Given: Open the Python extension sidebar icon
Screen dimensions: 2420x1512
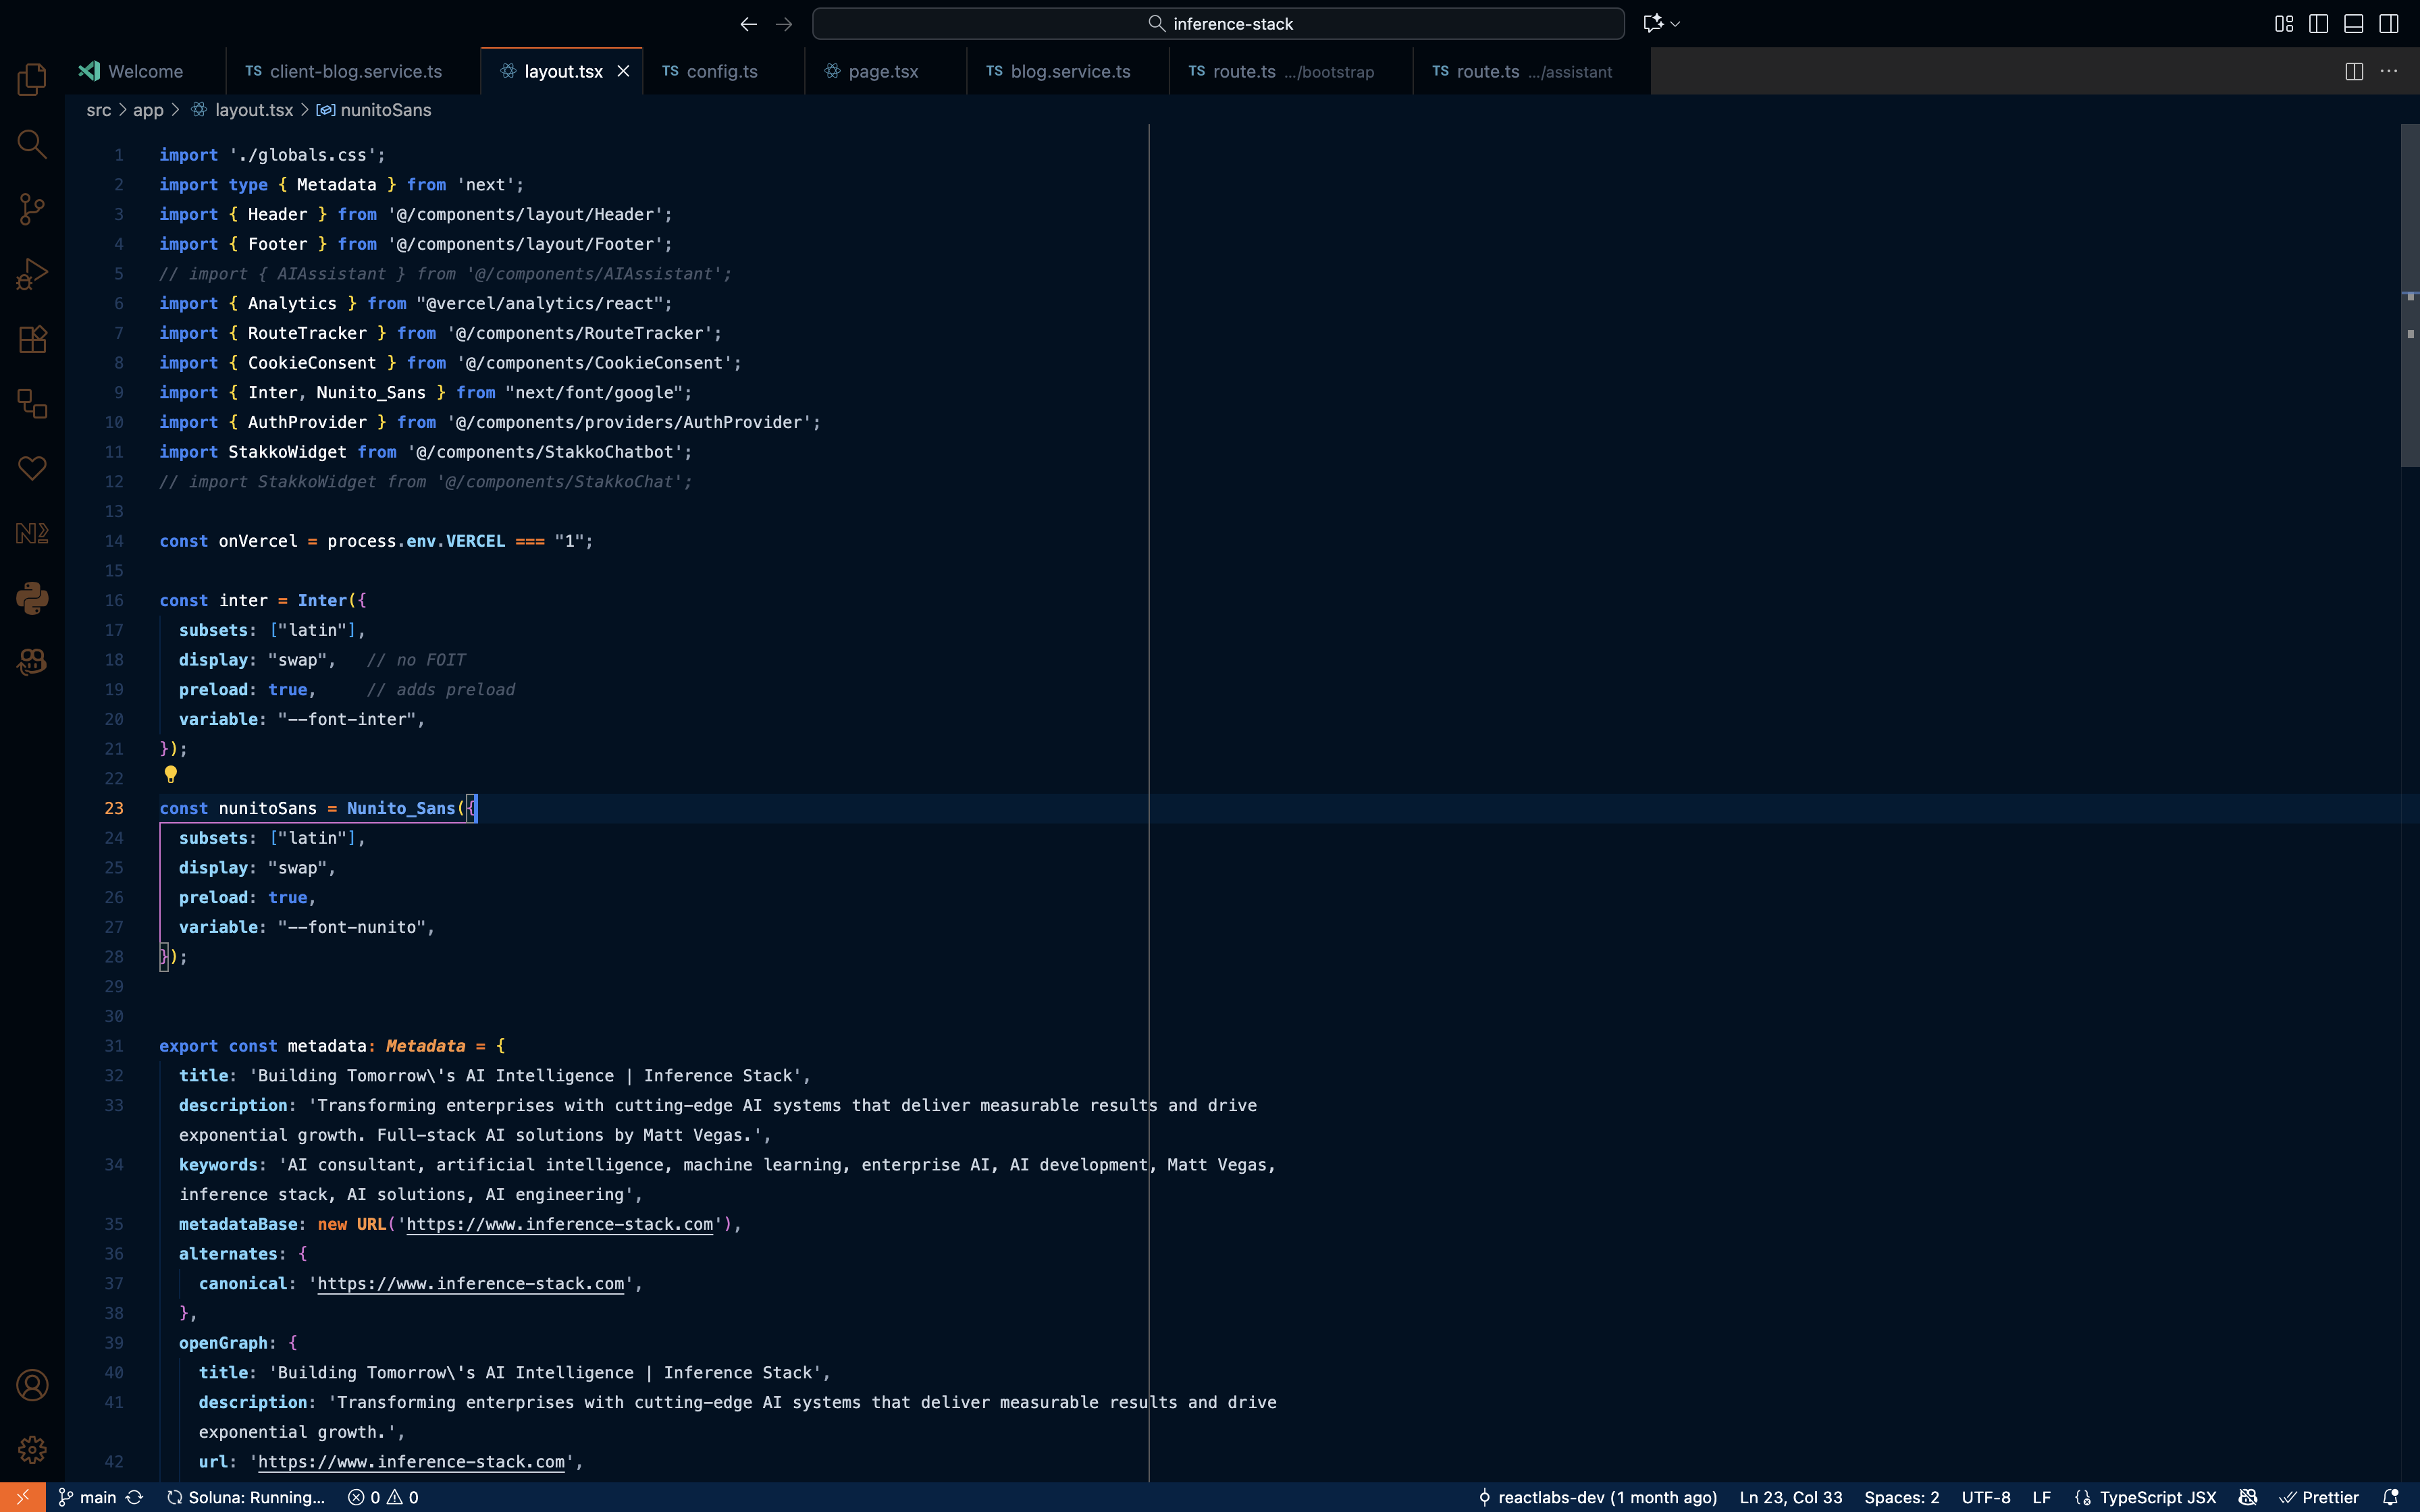Looking at the screenshot, I should [32, 598].
